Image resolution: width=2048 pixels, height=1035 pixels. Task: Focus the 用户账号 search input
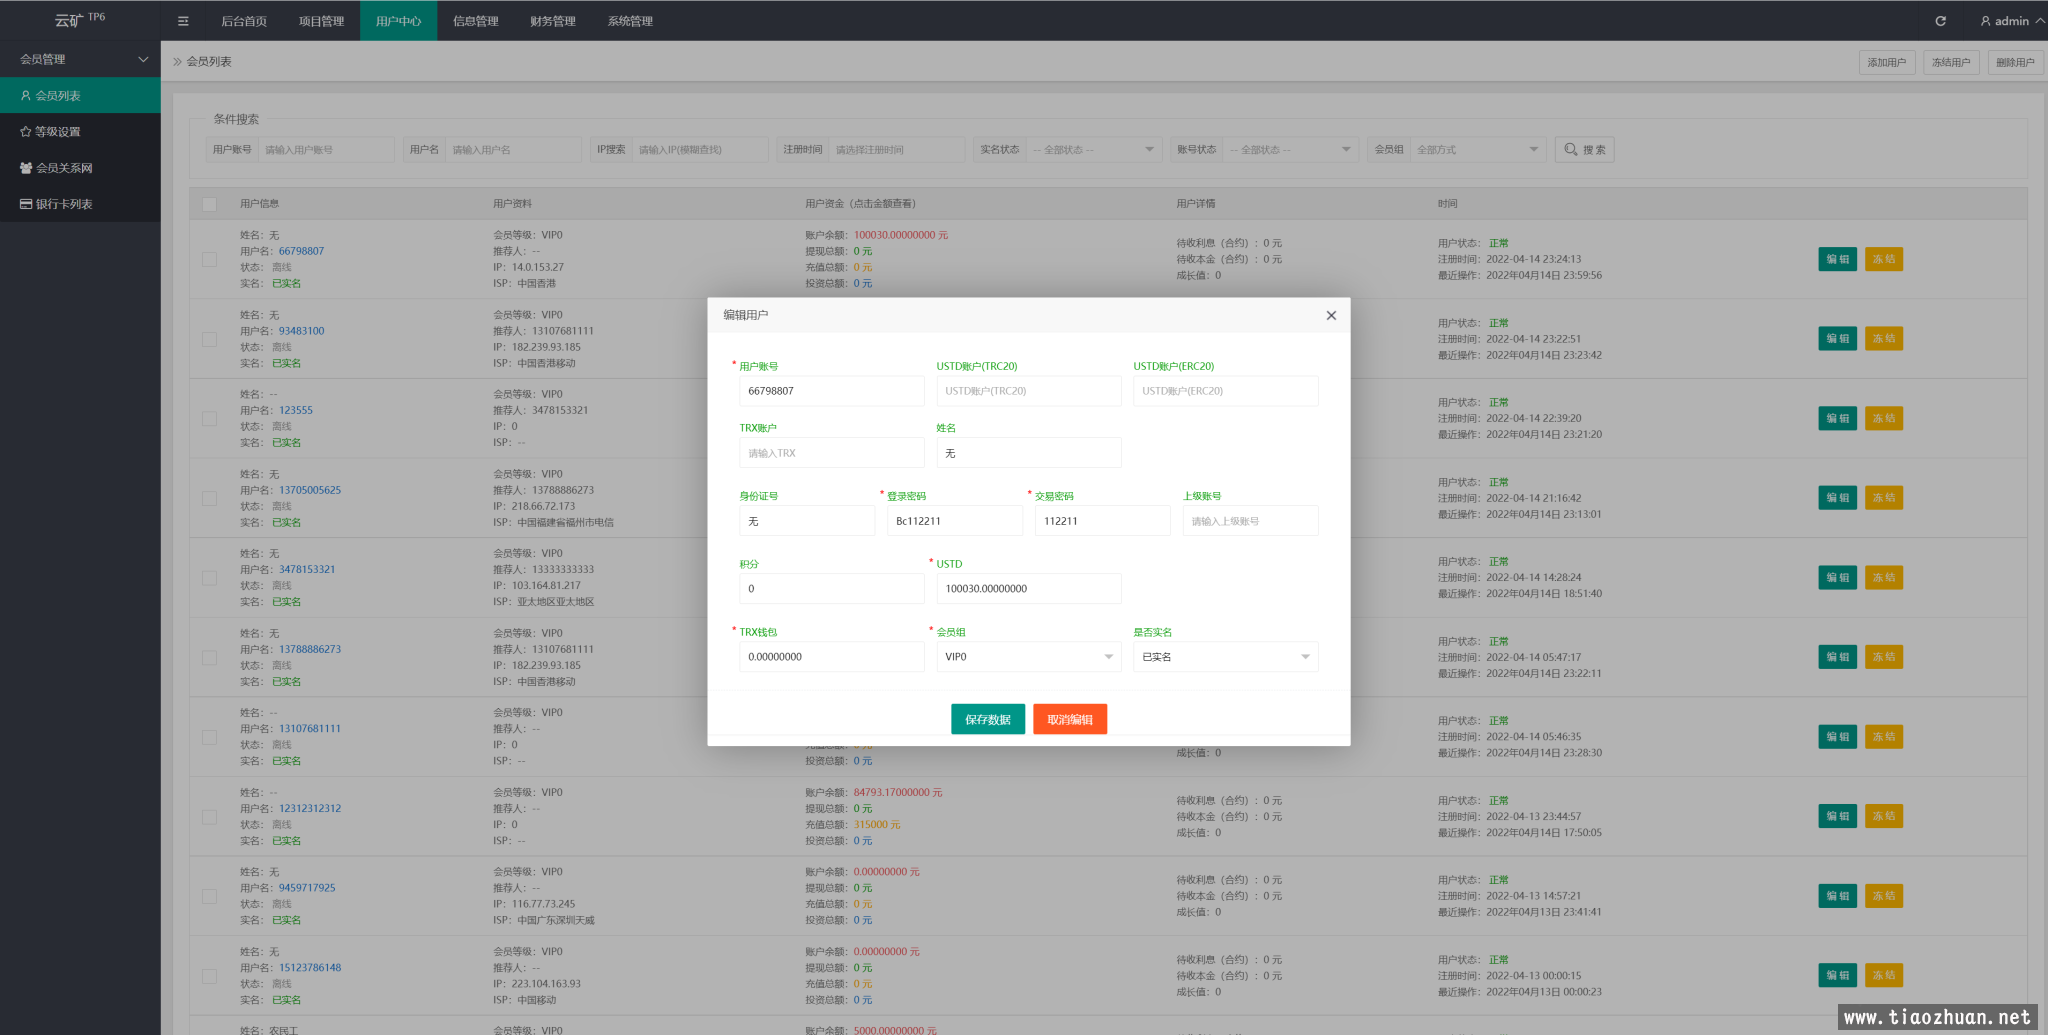[x=326, y=150]
